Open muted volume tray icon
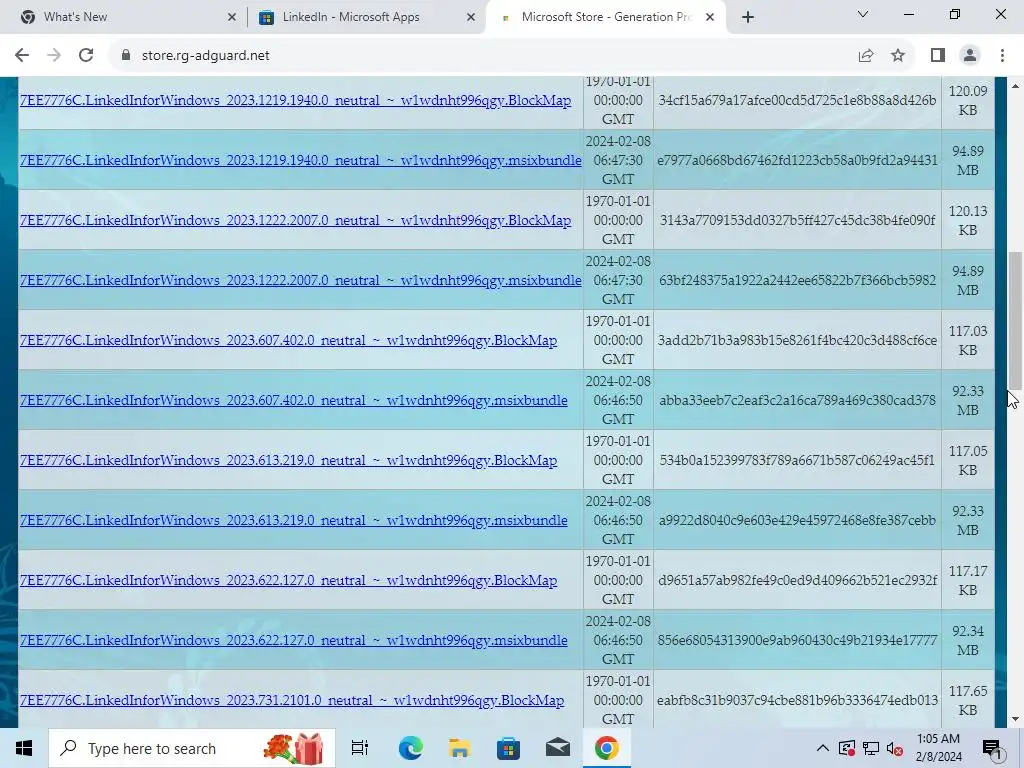 (x=895, y=748)
